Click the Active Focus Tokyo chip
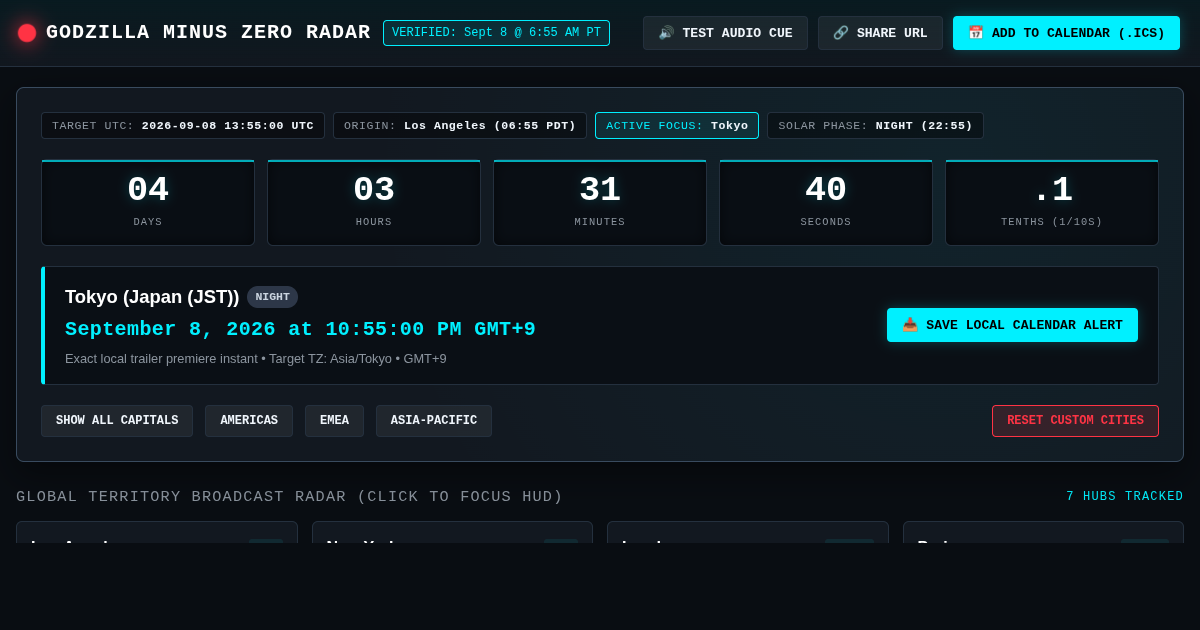 (677, 126)
